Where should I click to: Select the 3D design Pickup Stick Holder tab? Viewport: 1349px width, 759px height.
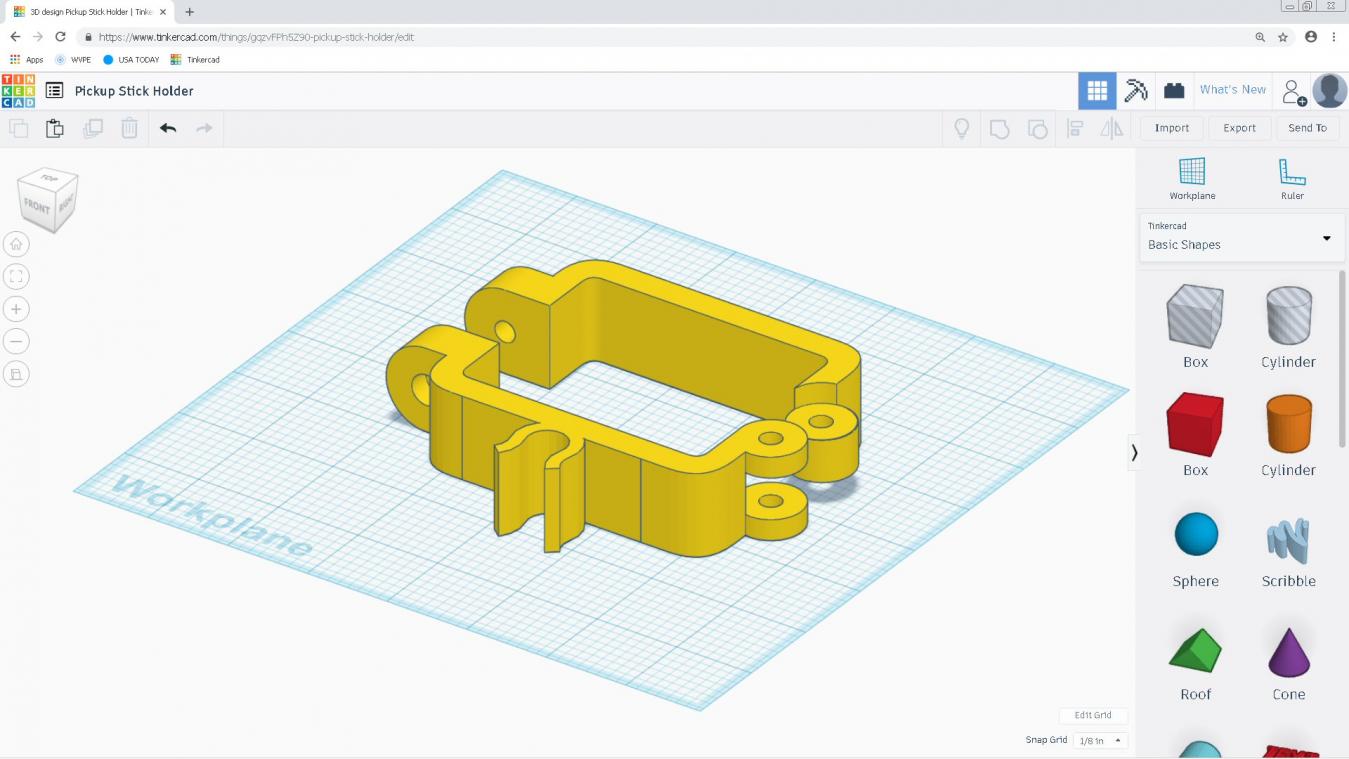pos(90,12)
